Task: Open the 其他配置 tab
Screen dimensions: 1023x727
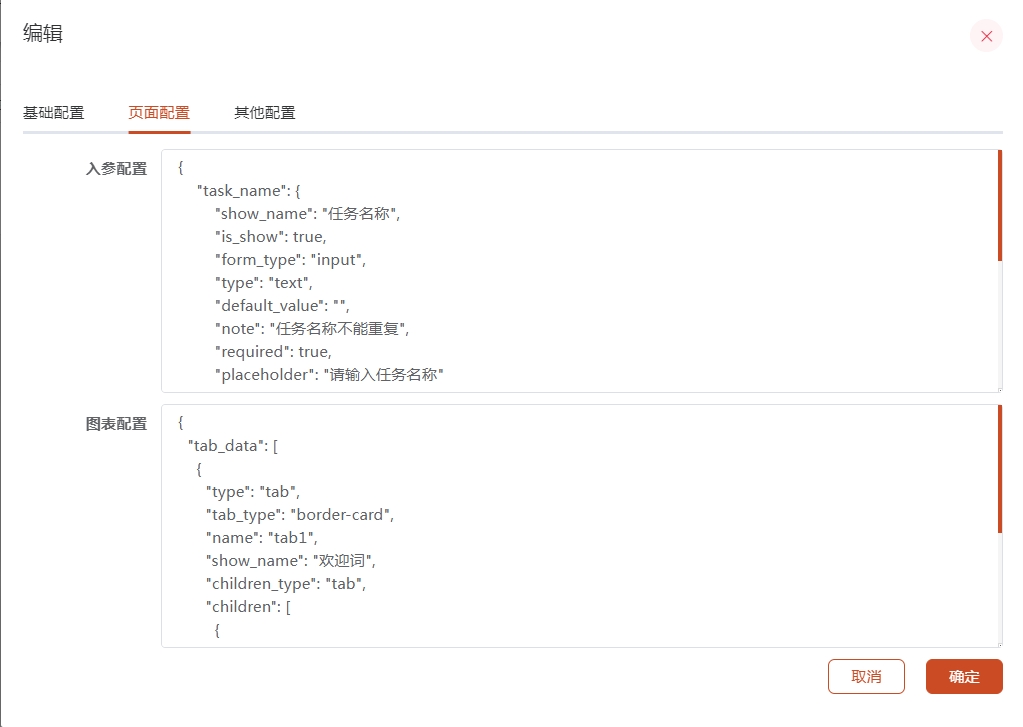Action: 265,112
